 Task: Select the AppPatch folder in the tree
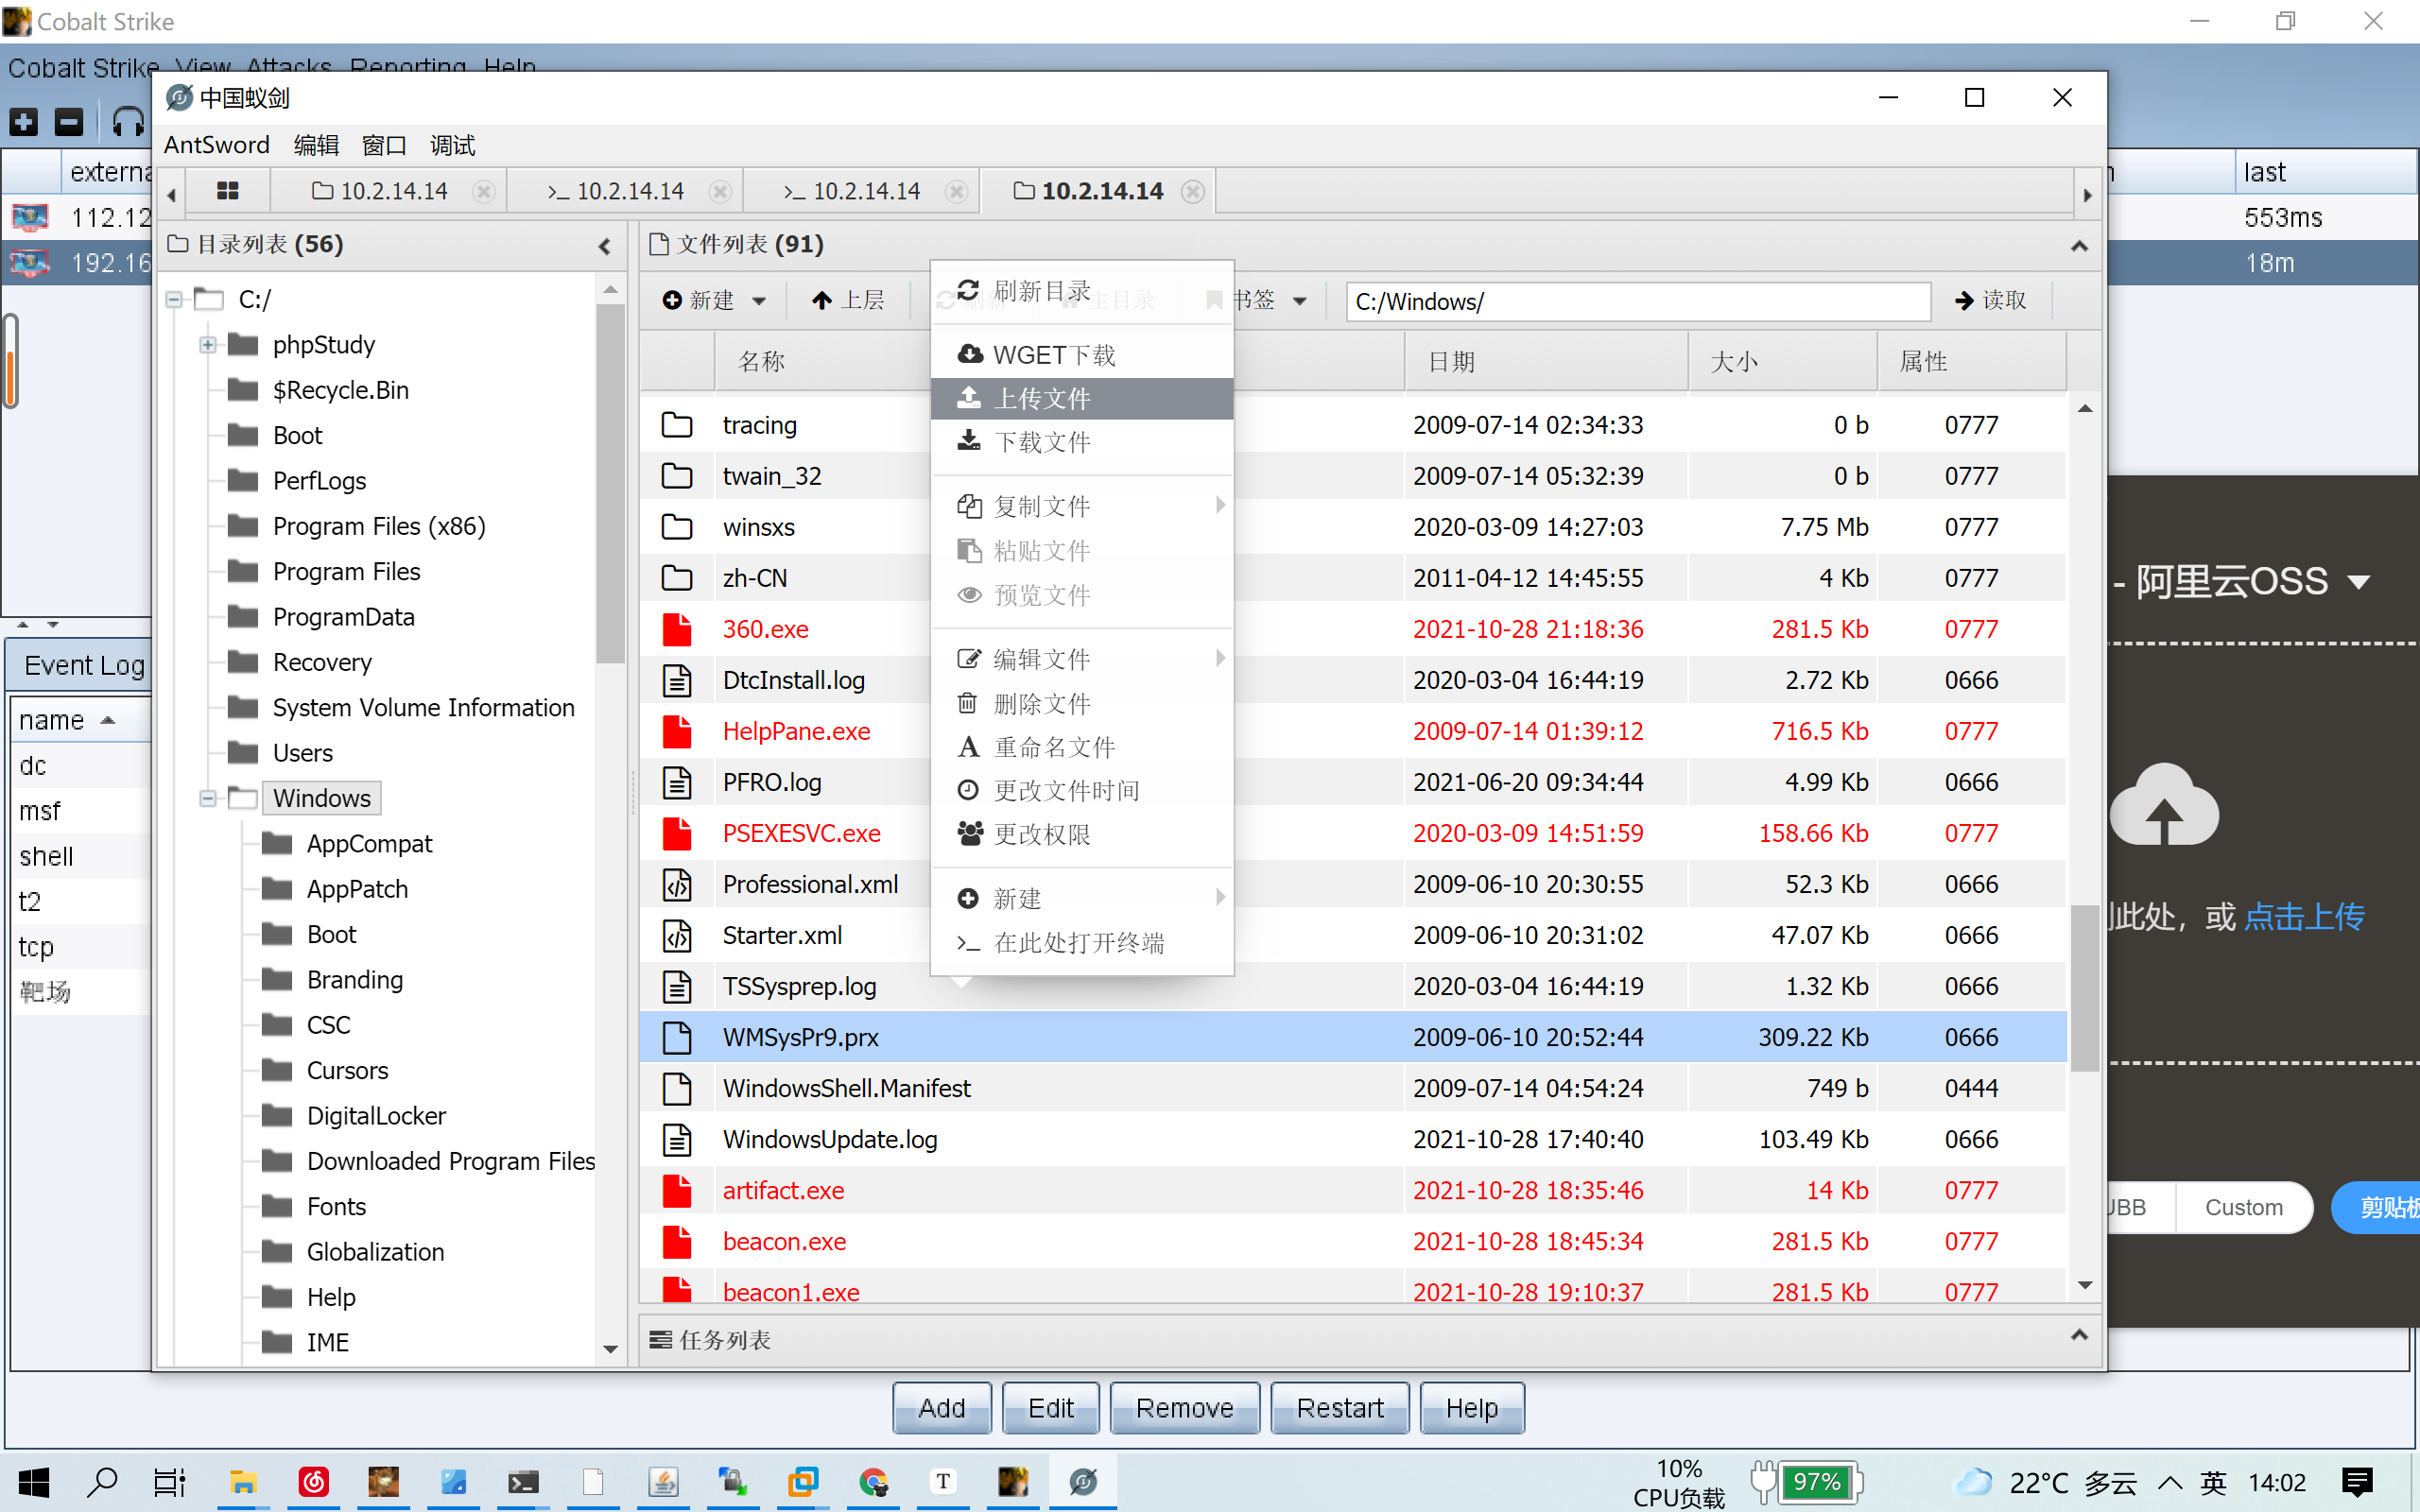357,889
